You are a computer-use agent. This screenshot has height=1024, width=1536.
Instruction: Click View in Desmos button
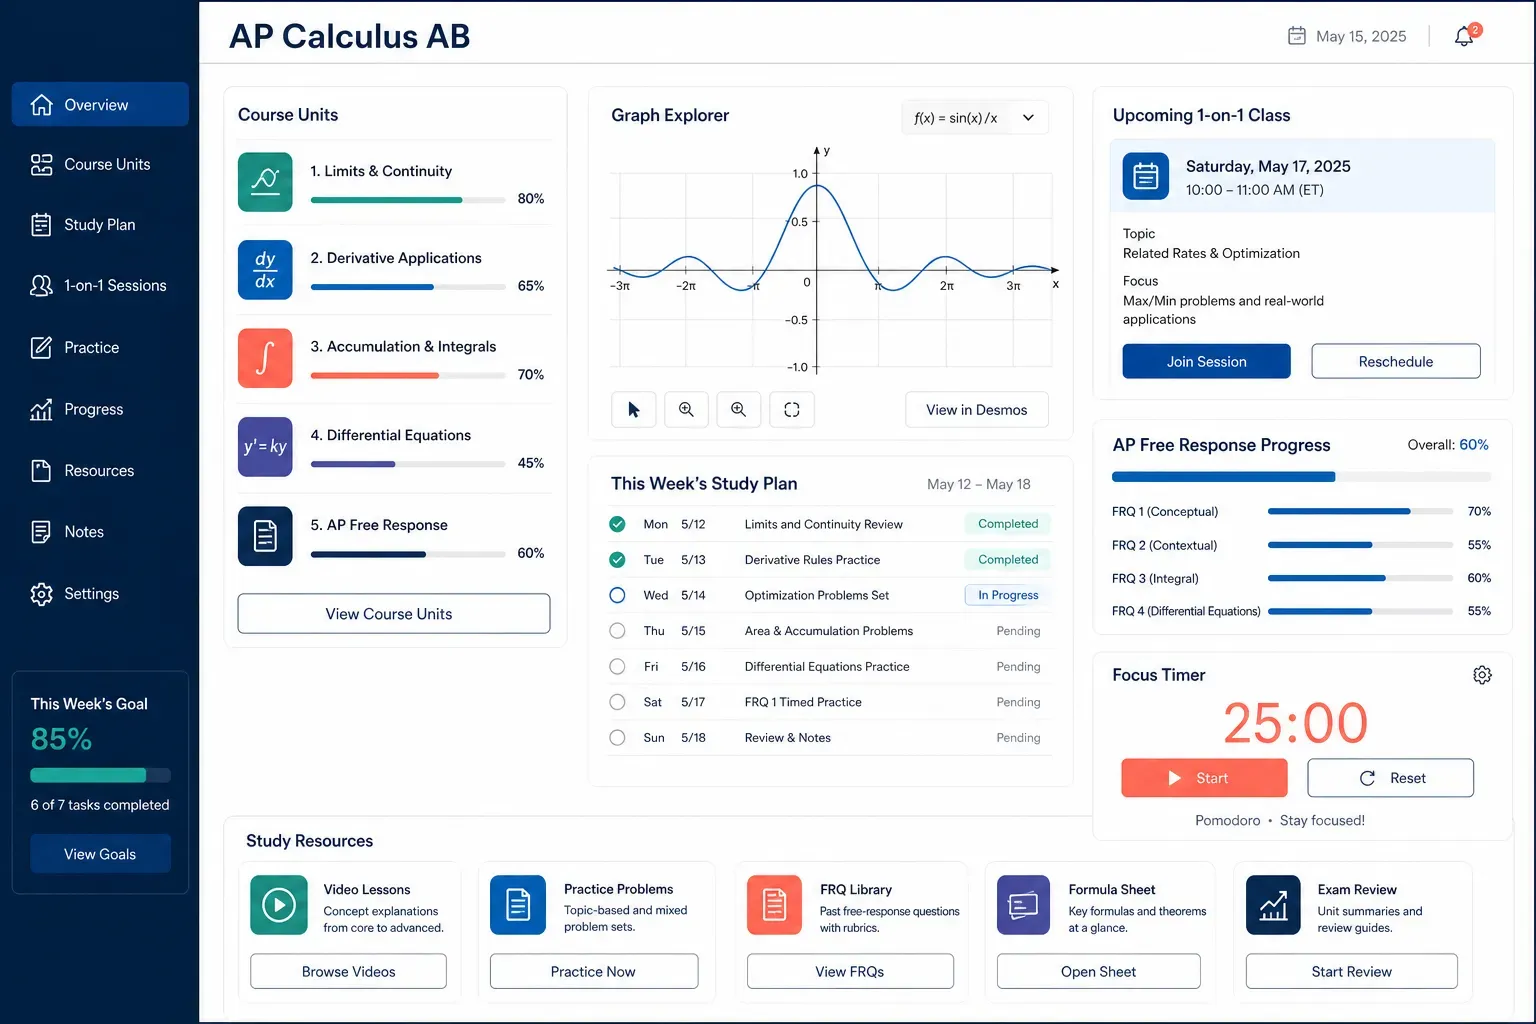(x=977, y=409)
